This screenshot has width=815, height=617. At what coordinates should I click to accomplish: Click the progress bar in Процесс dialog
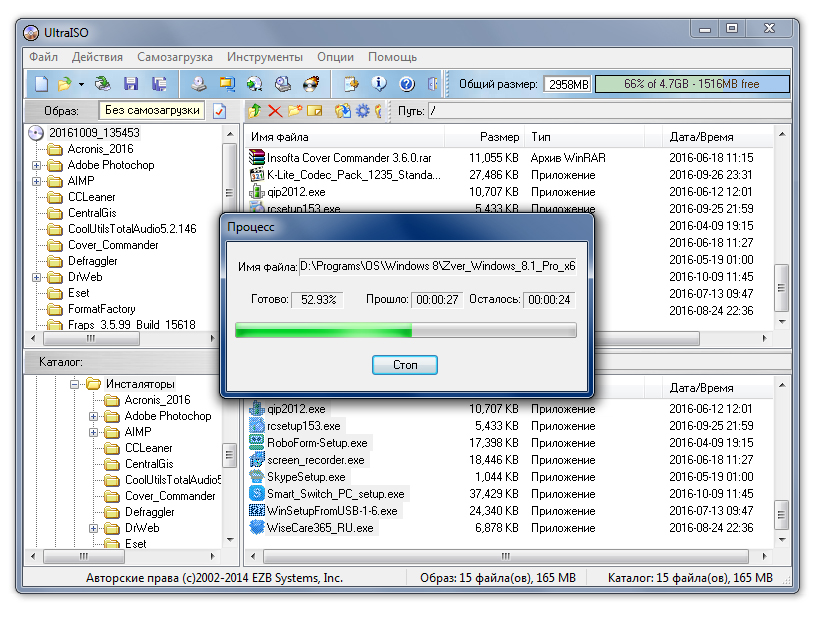click(x=406, y=330)
